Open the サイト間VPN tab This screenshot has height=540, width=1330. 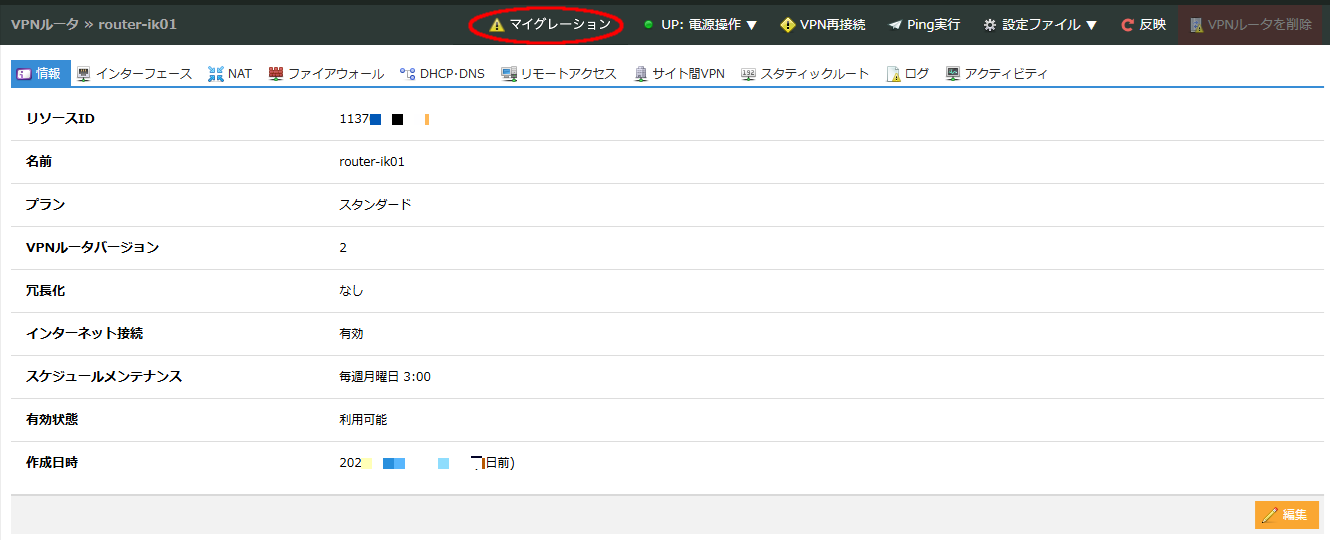[679, 73]
